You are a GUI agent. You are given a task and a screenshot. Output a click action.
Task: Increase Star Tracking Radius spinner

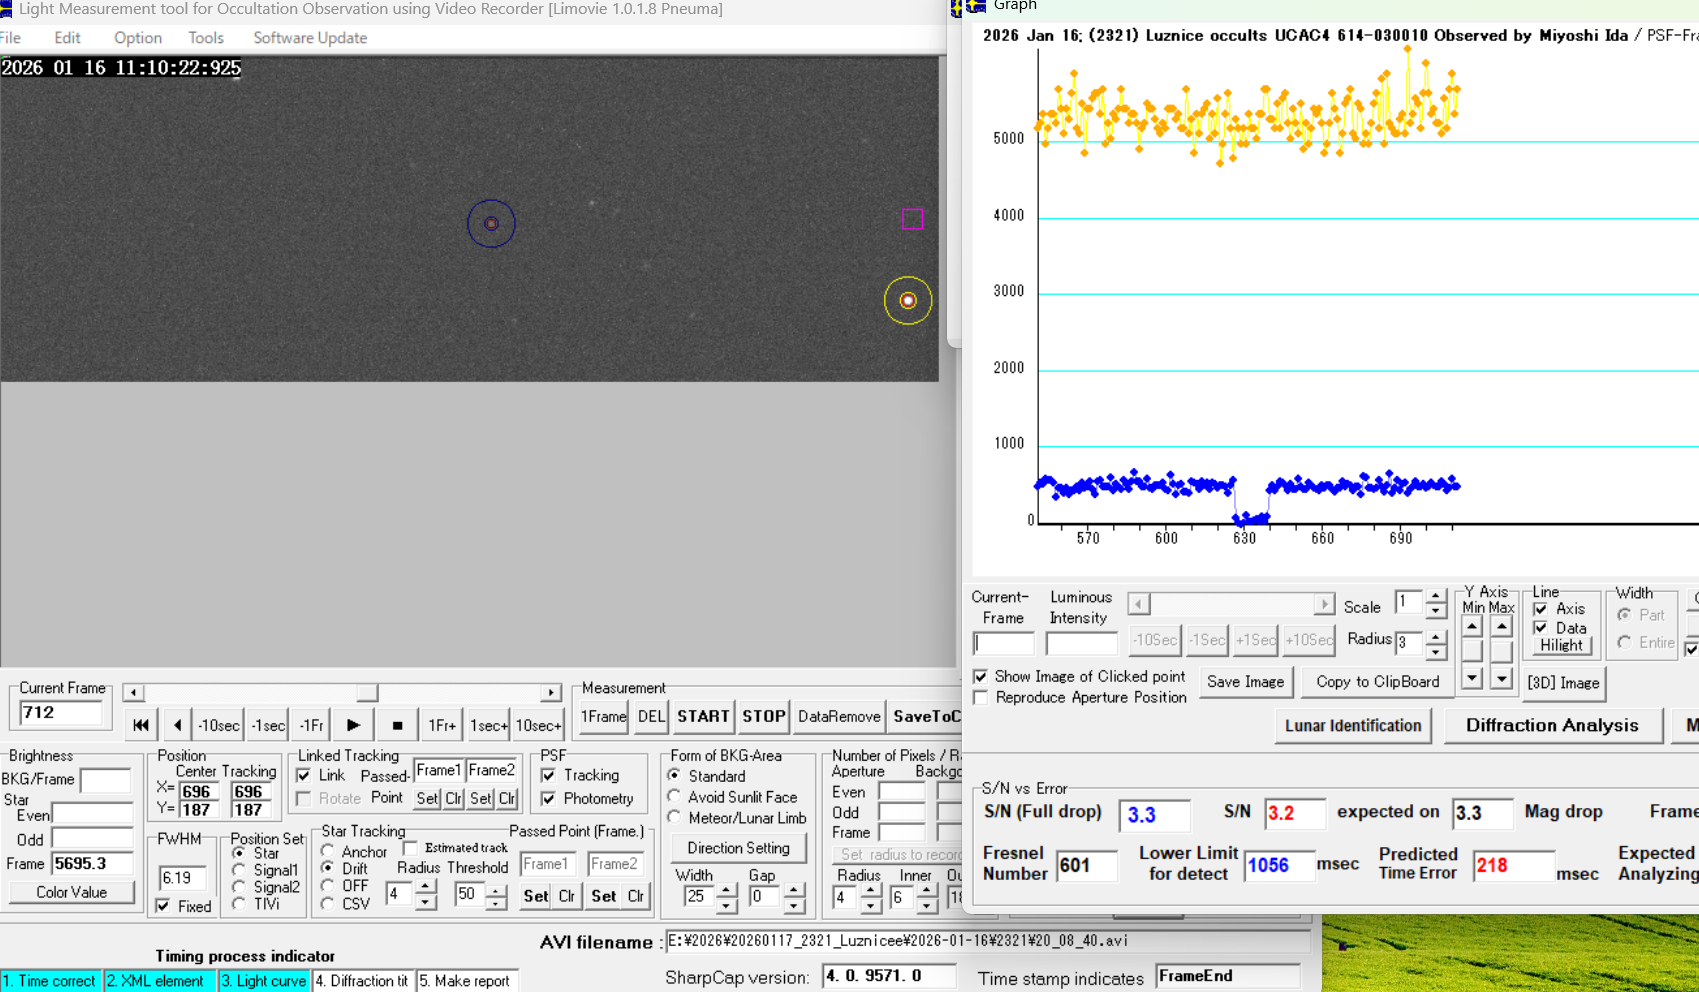coord(425,887)
